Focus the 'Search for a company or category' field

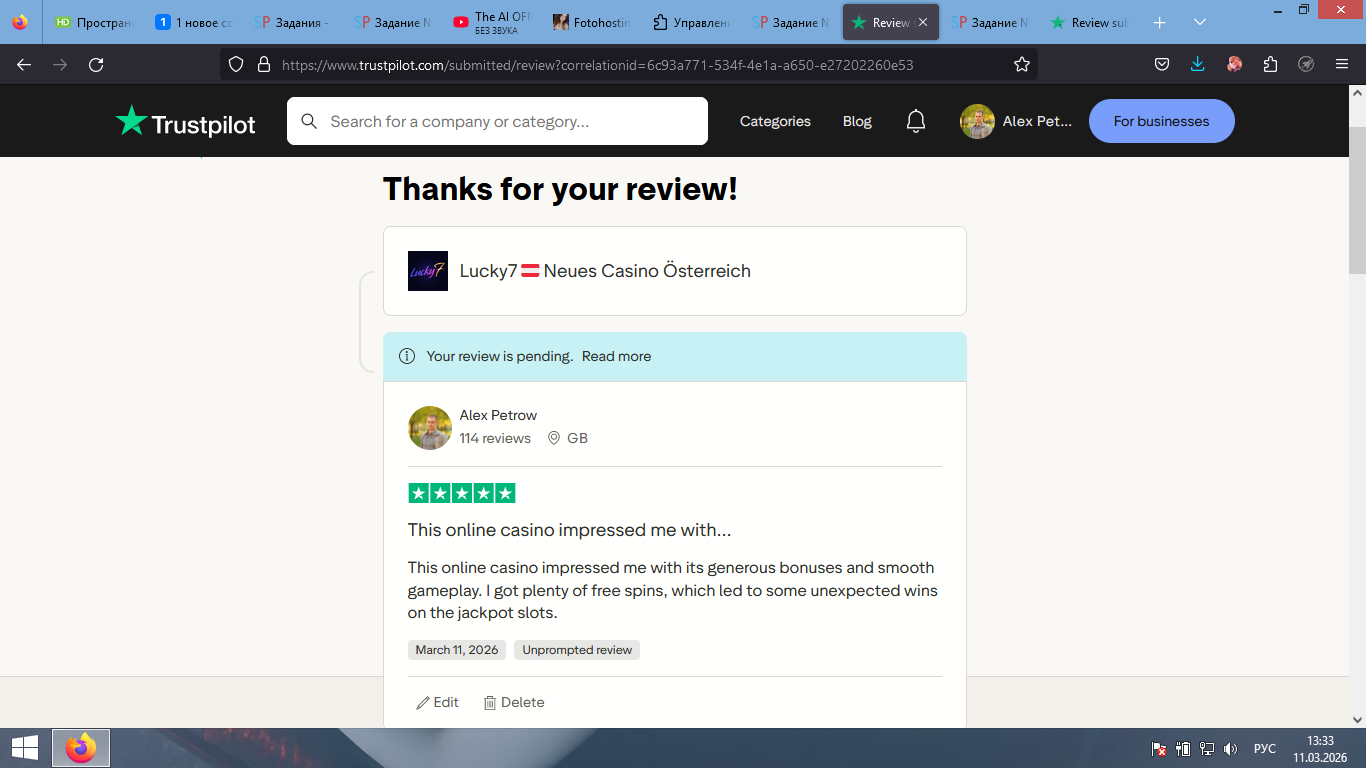[x=497, y=121]
